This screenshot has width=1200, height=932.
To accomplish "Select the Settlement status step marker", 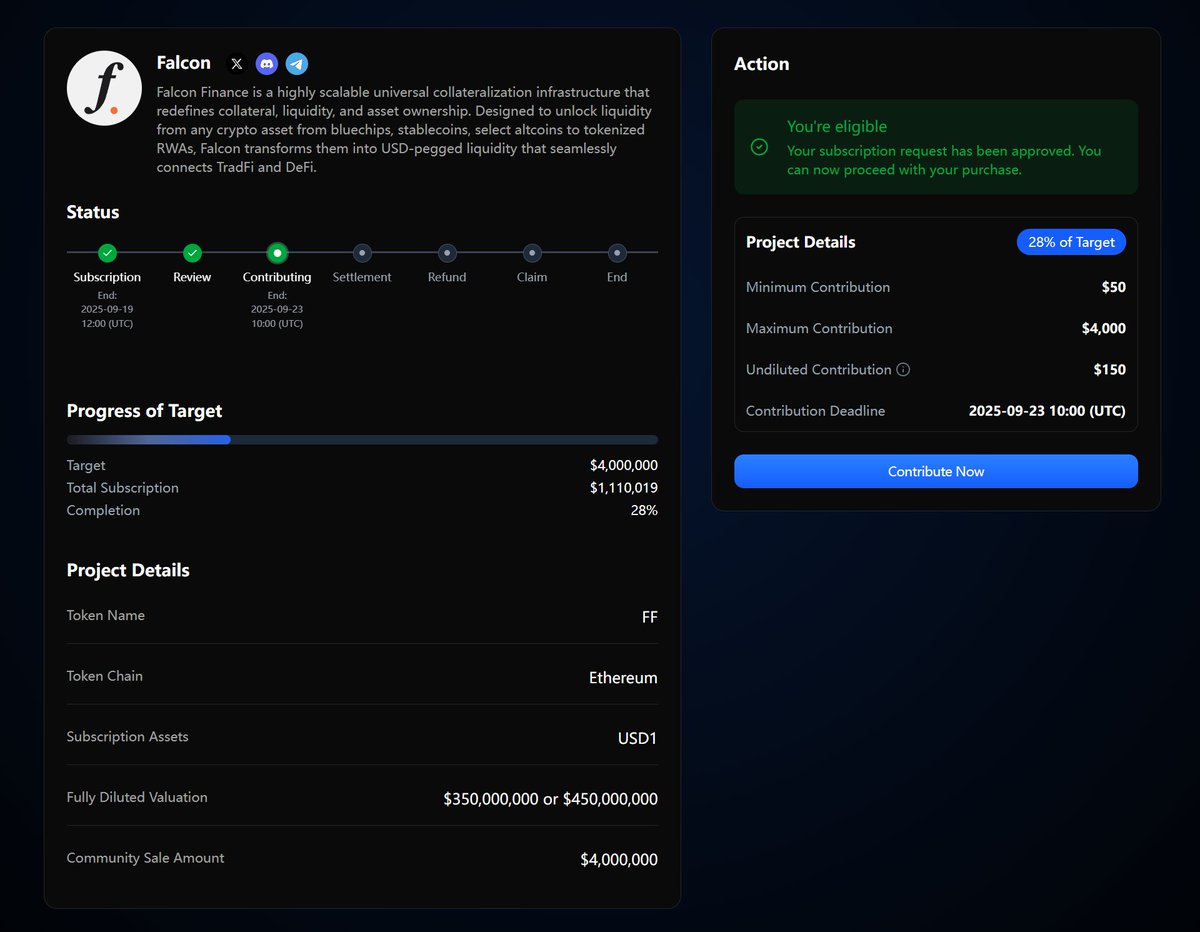I will pyautogui.click(x=362, y=253).
